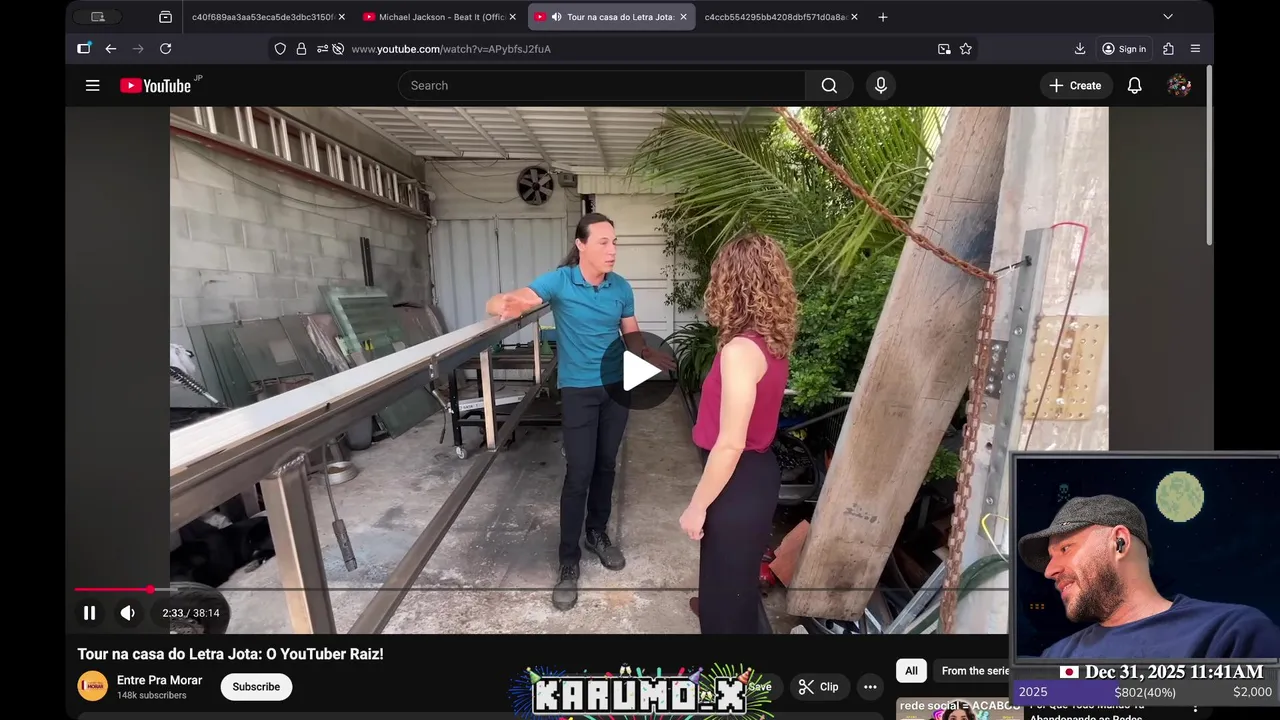Show site security padlock info
The height and width of the screenshot is (720, 1280).
[301, 49]
